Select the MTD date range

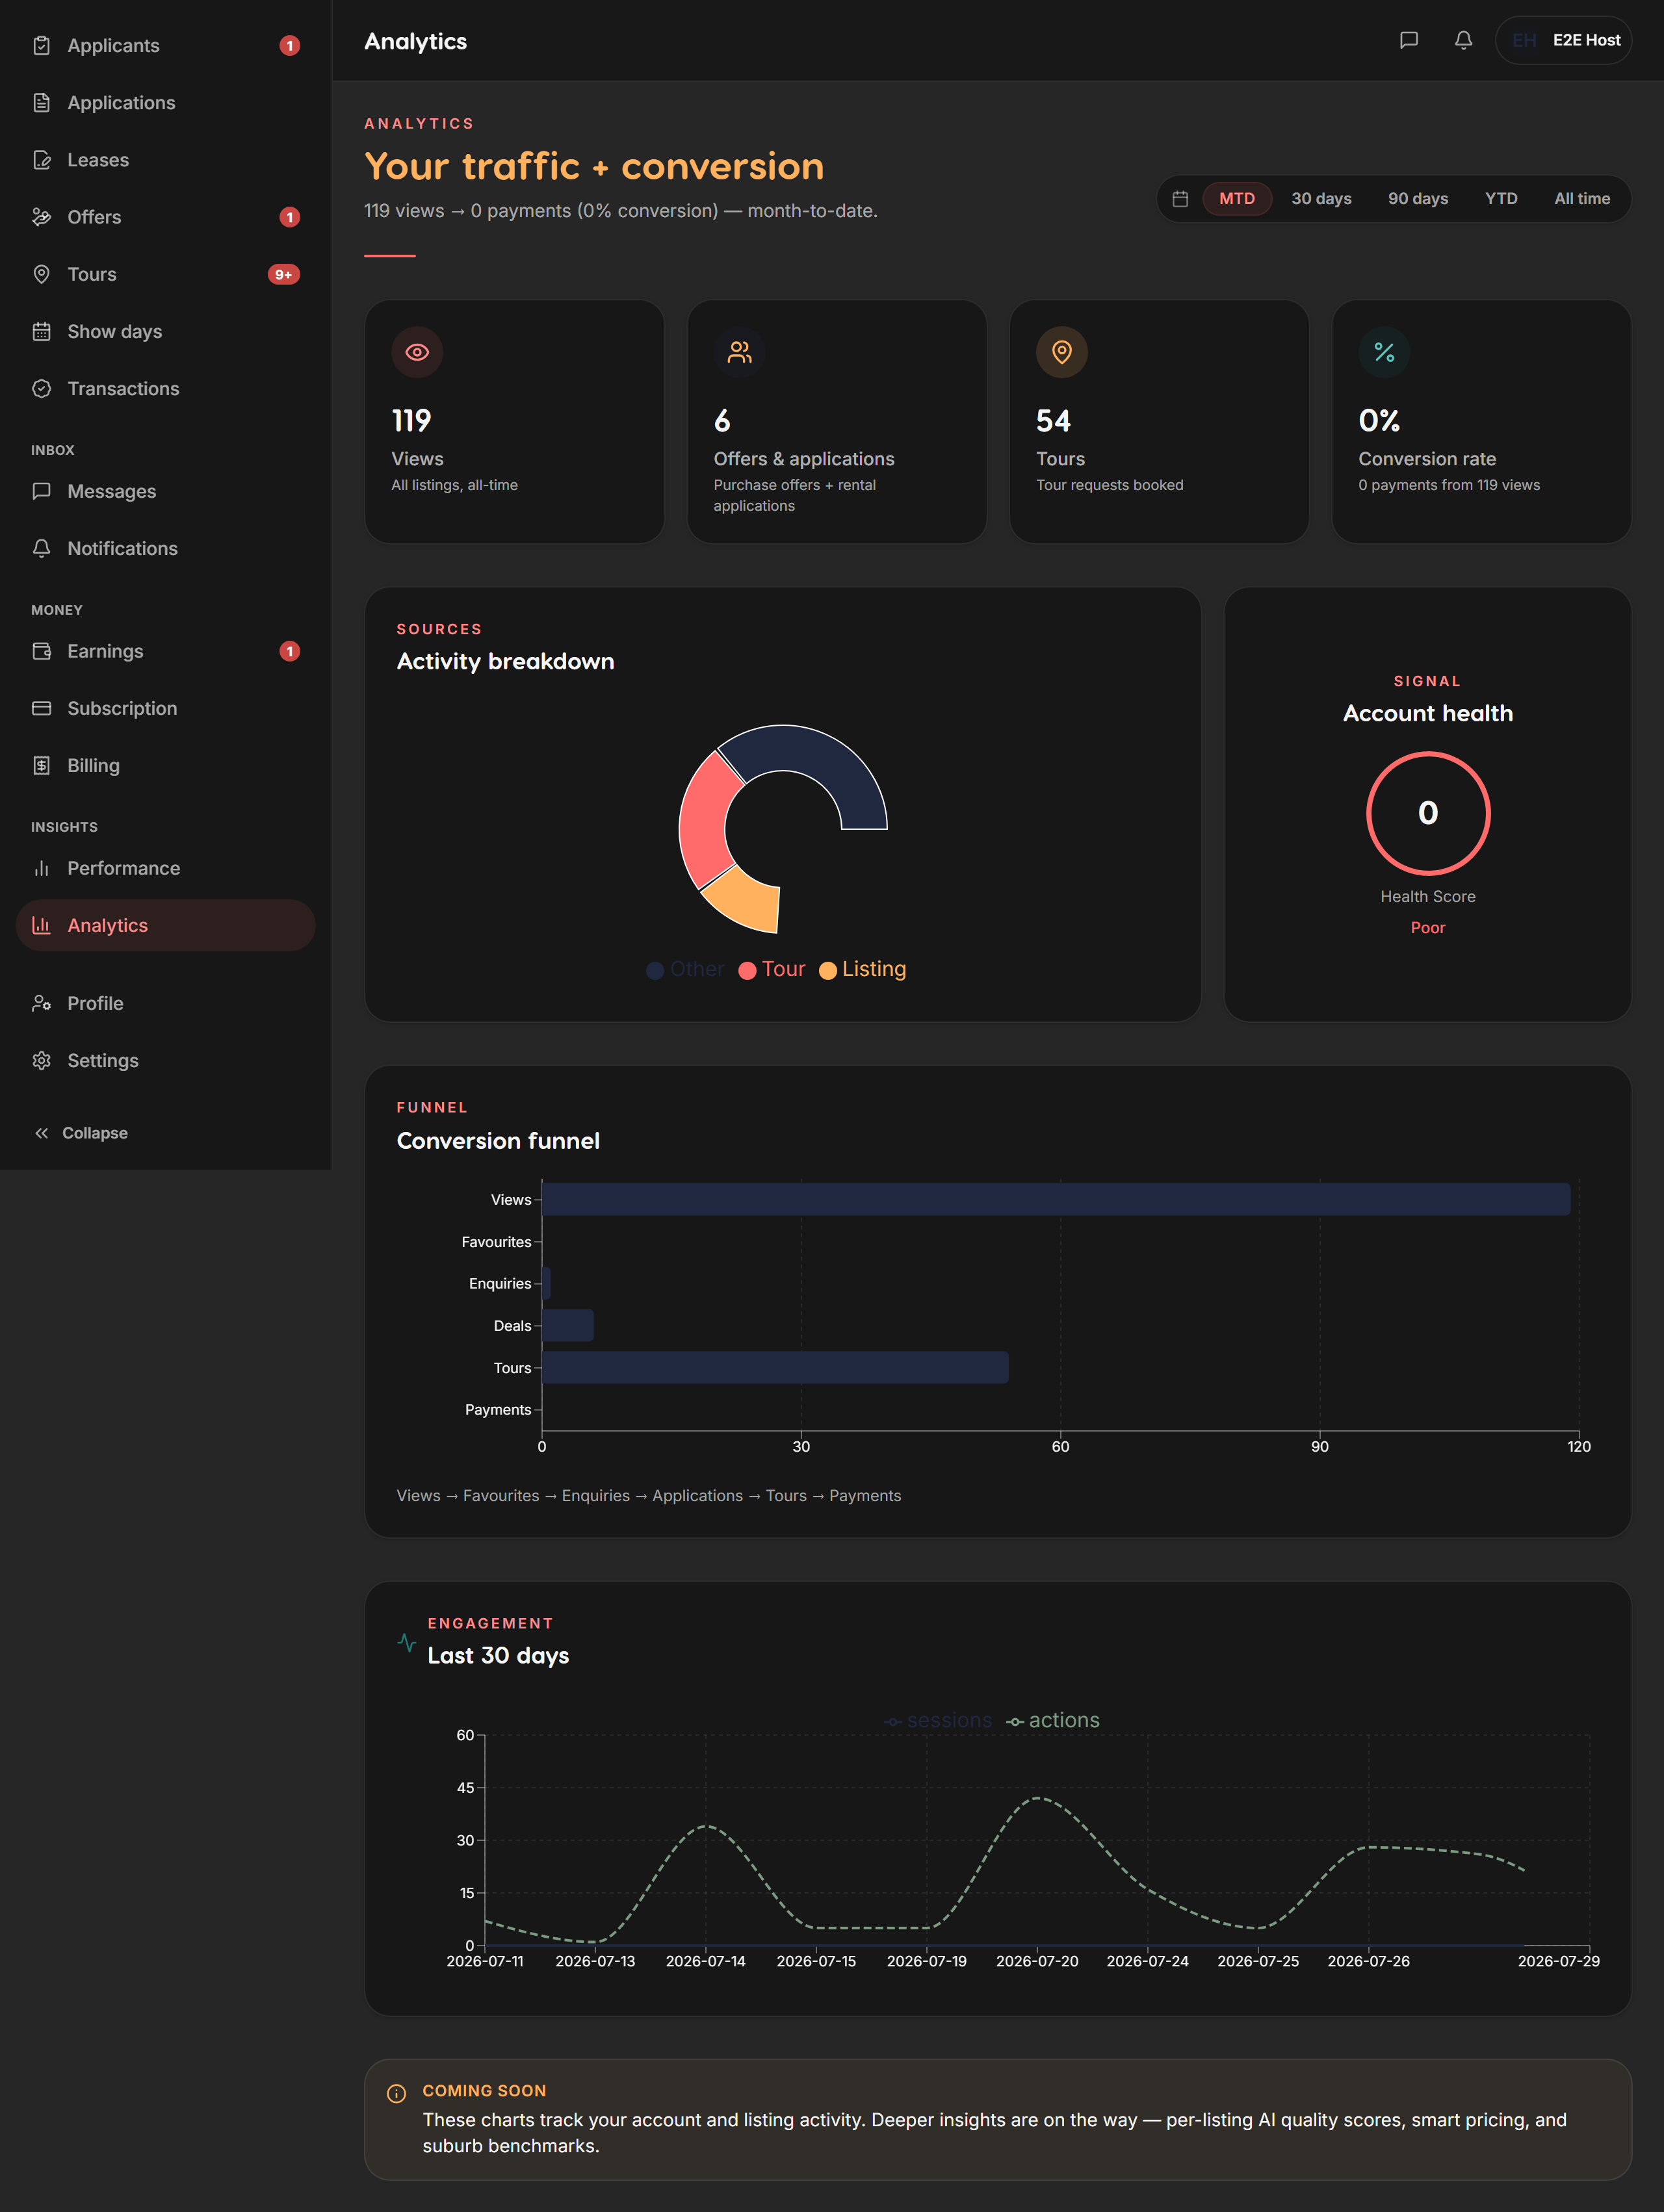pos(1236,199)
